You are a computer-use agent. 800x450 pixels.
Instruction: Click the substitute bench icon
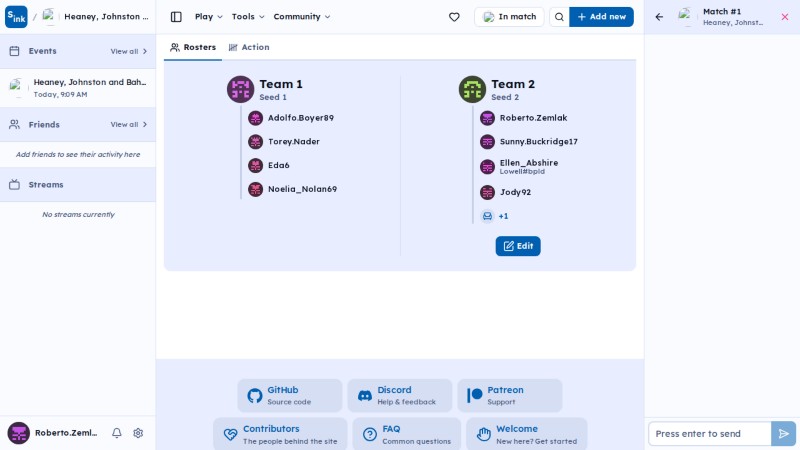click(x=487, y=216)
